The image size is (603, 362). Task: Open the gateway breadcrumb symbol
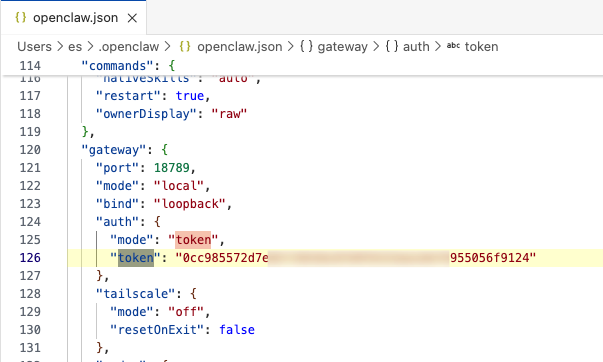click(x=343, y=47)
